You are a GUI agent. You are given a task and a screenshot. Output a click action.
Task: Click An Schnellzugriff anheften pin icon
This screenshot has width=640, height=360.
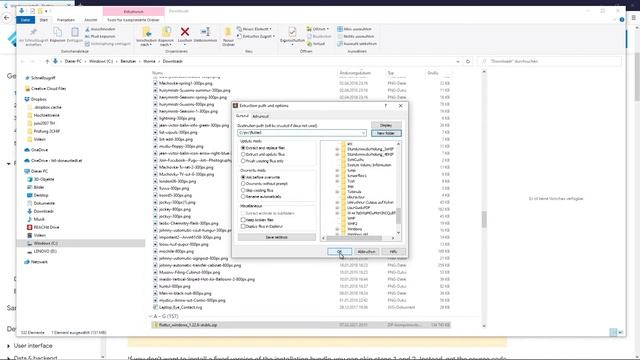tap(33, 32)
